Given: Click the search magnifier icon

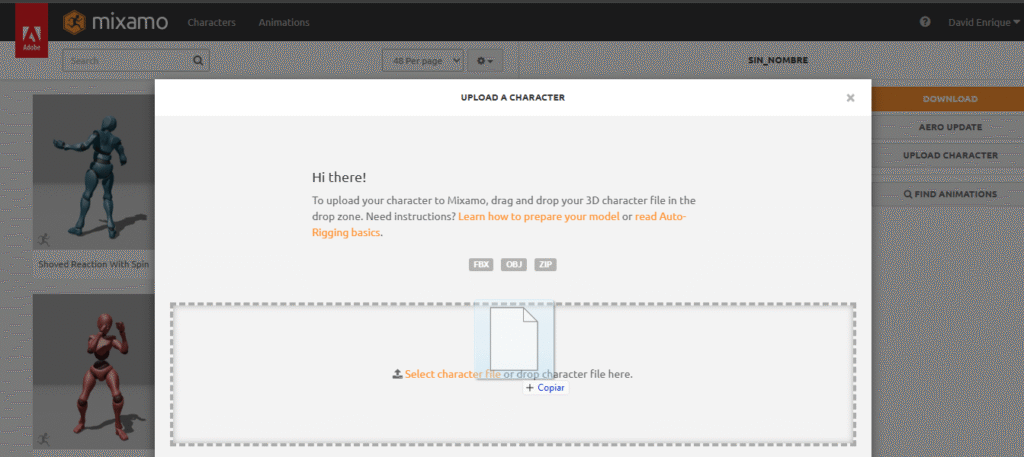Looking at the screenshot, I should [x=199, y=60].
